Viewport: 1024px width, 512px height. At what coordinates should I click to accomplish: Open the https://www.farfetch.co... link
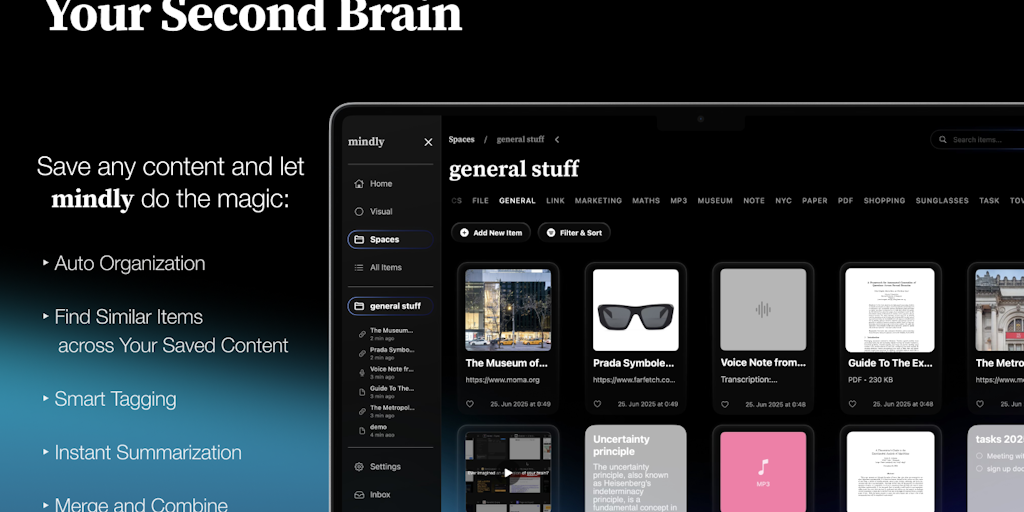pyautogui.click(x=633, y=380)
